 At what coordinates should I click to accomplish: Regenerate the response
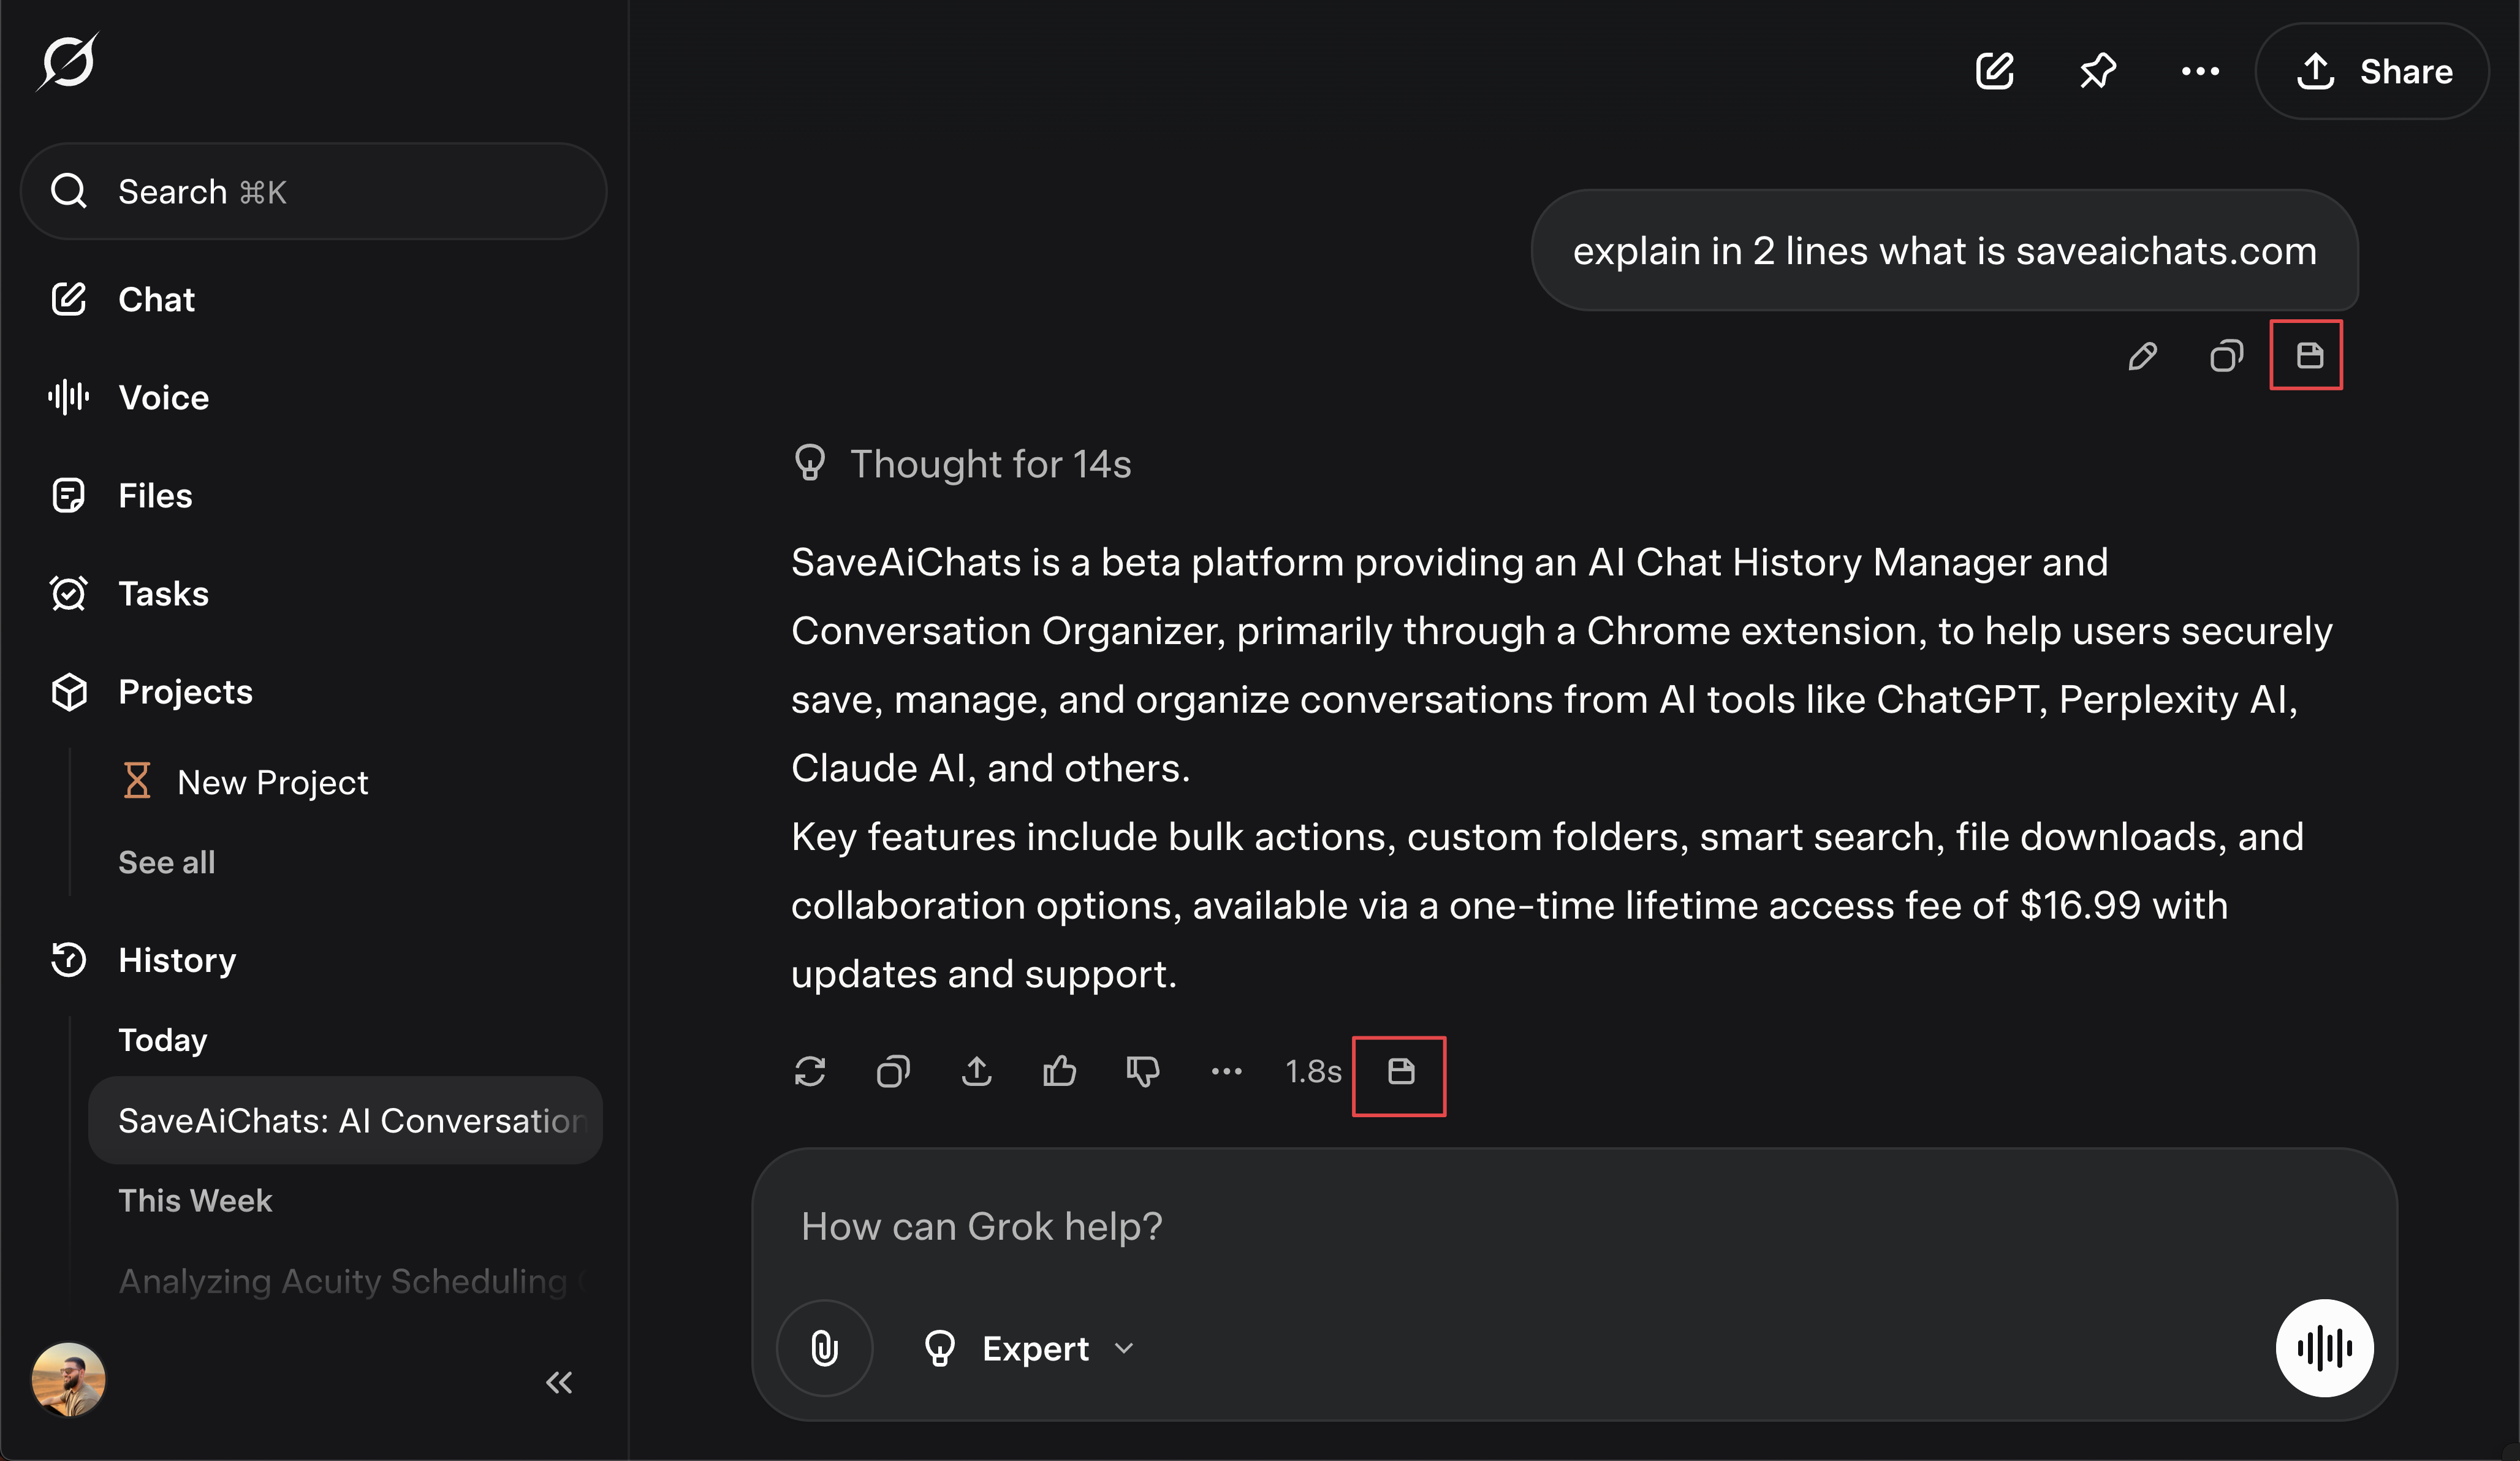tap(809, 1071)
